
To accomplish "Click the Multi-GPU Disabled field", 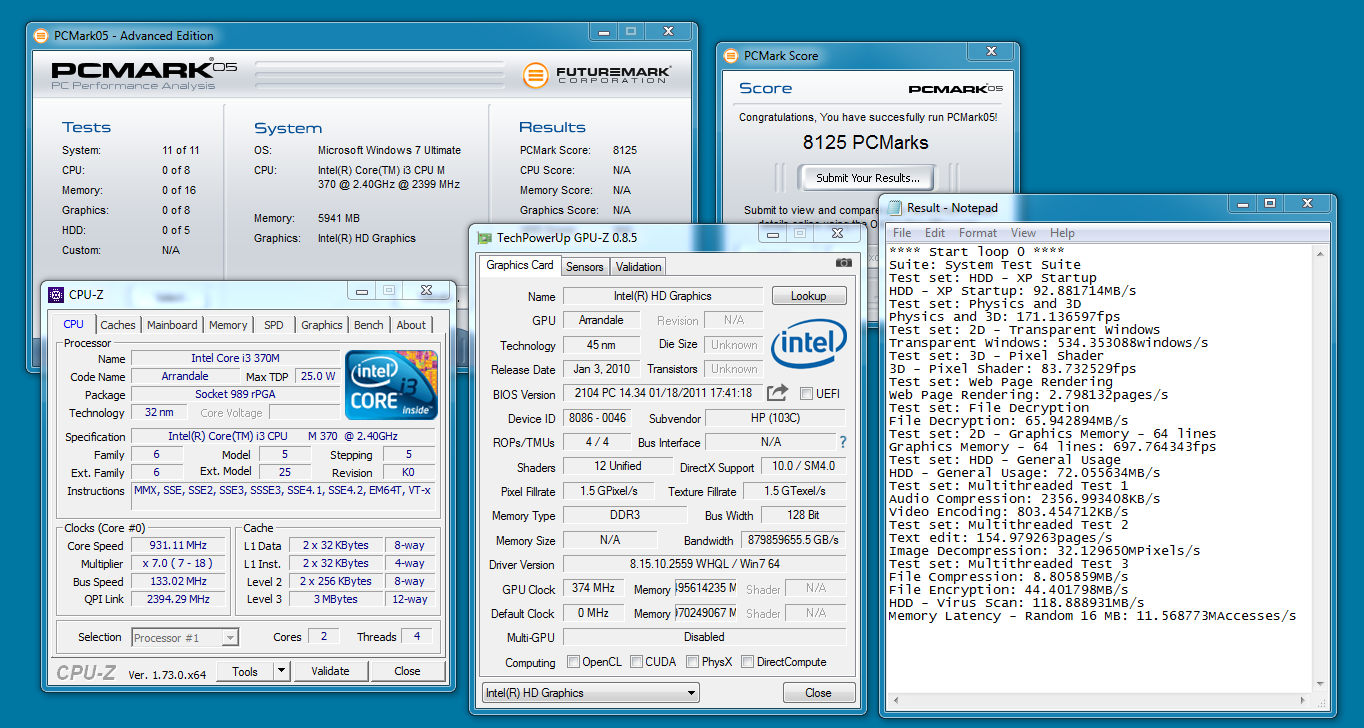I will coord(704,637).
